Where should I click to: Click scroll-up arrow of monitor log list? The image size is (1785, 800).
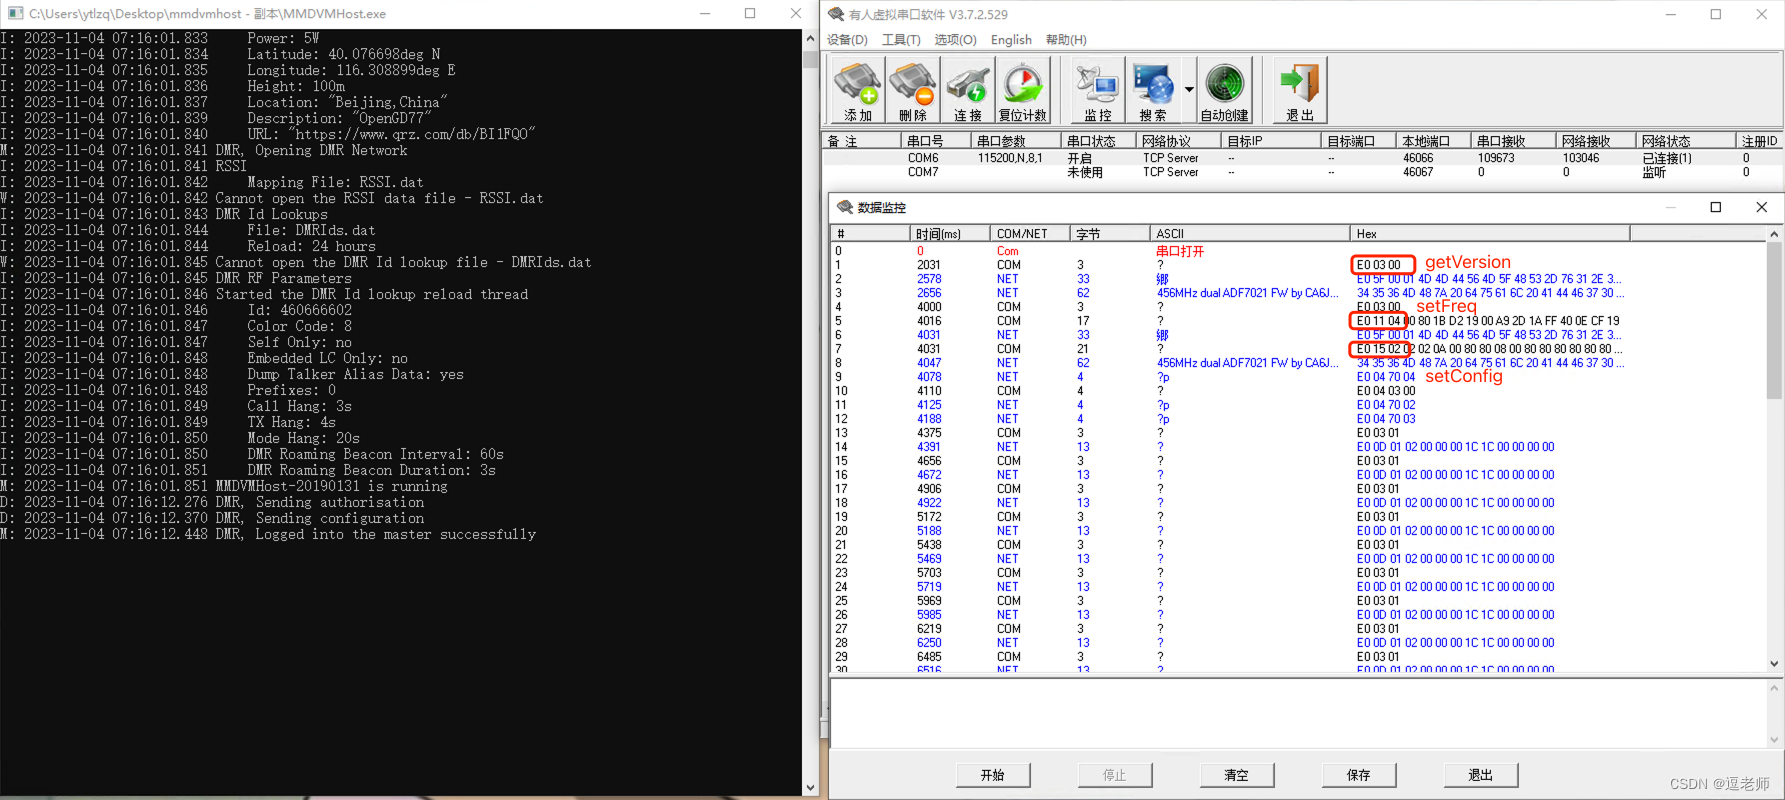coord(1774,234)
